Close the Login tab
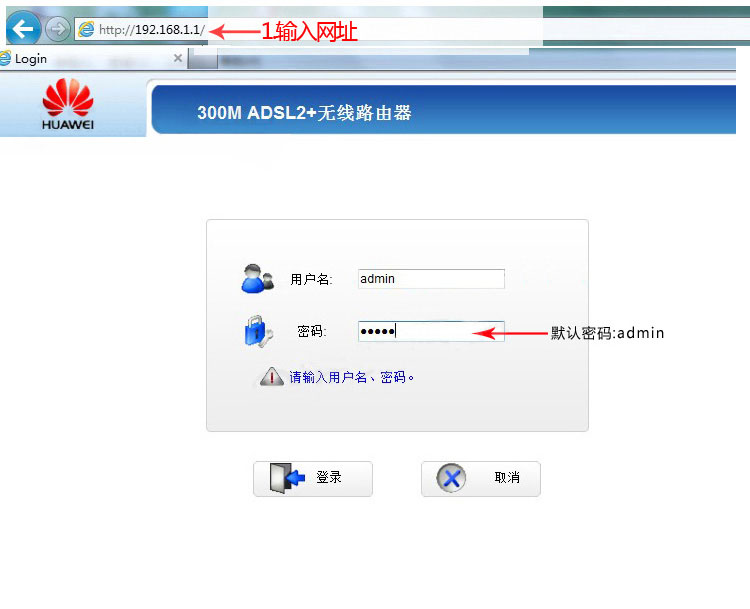 pyautogui.click(x=178, y=58)
